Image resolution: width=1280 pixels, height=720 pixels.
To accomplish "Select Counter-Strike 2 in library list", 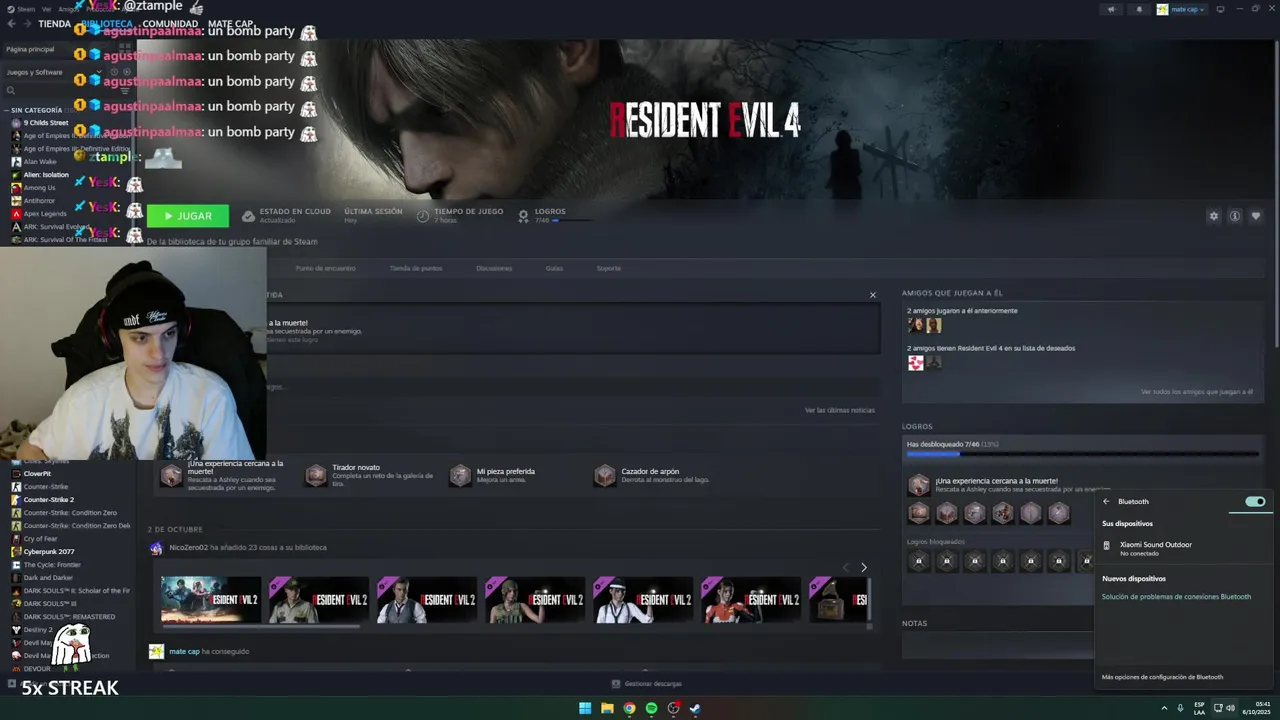I will tap(49, 500).
